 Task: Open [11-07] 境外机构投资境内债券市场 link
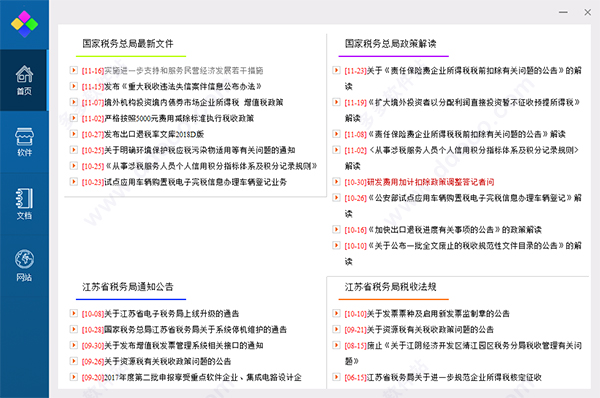[x=183, y=103]
